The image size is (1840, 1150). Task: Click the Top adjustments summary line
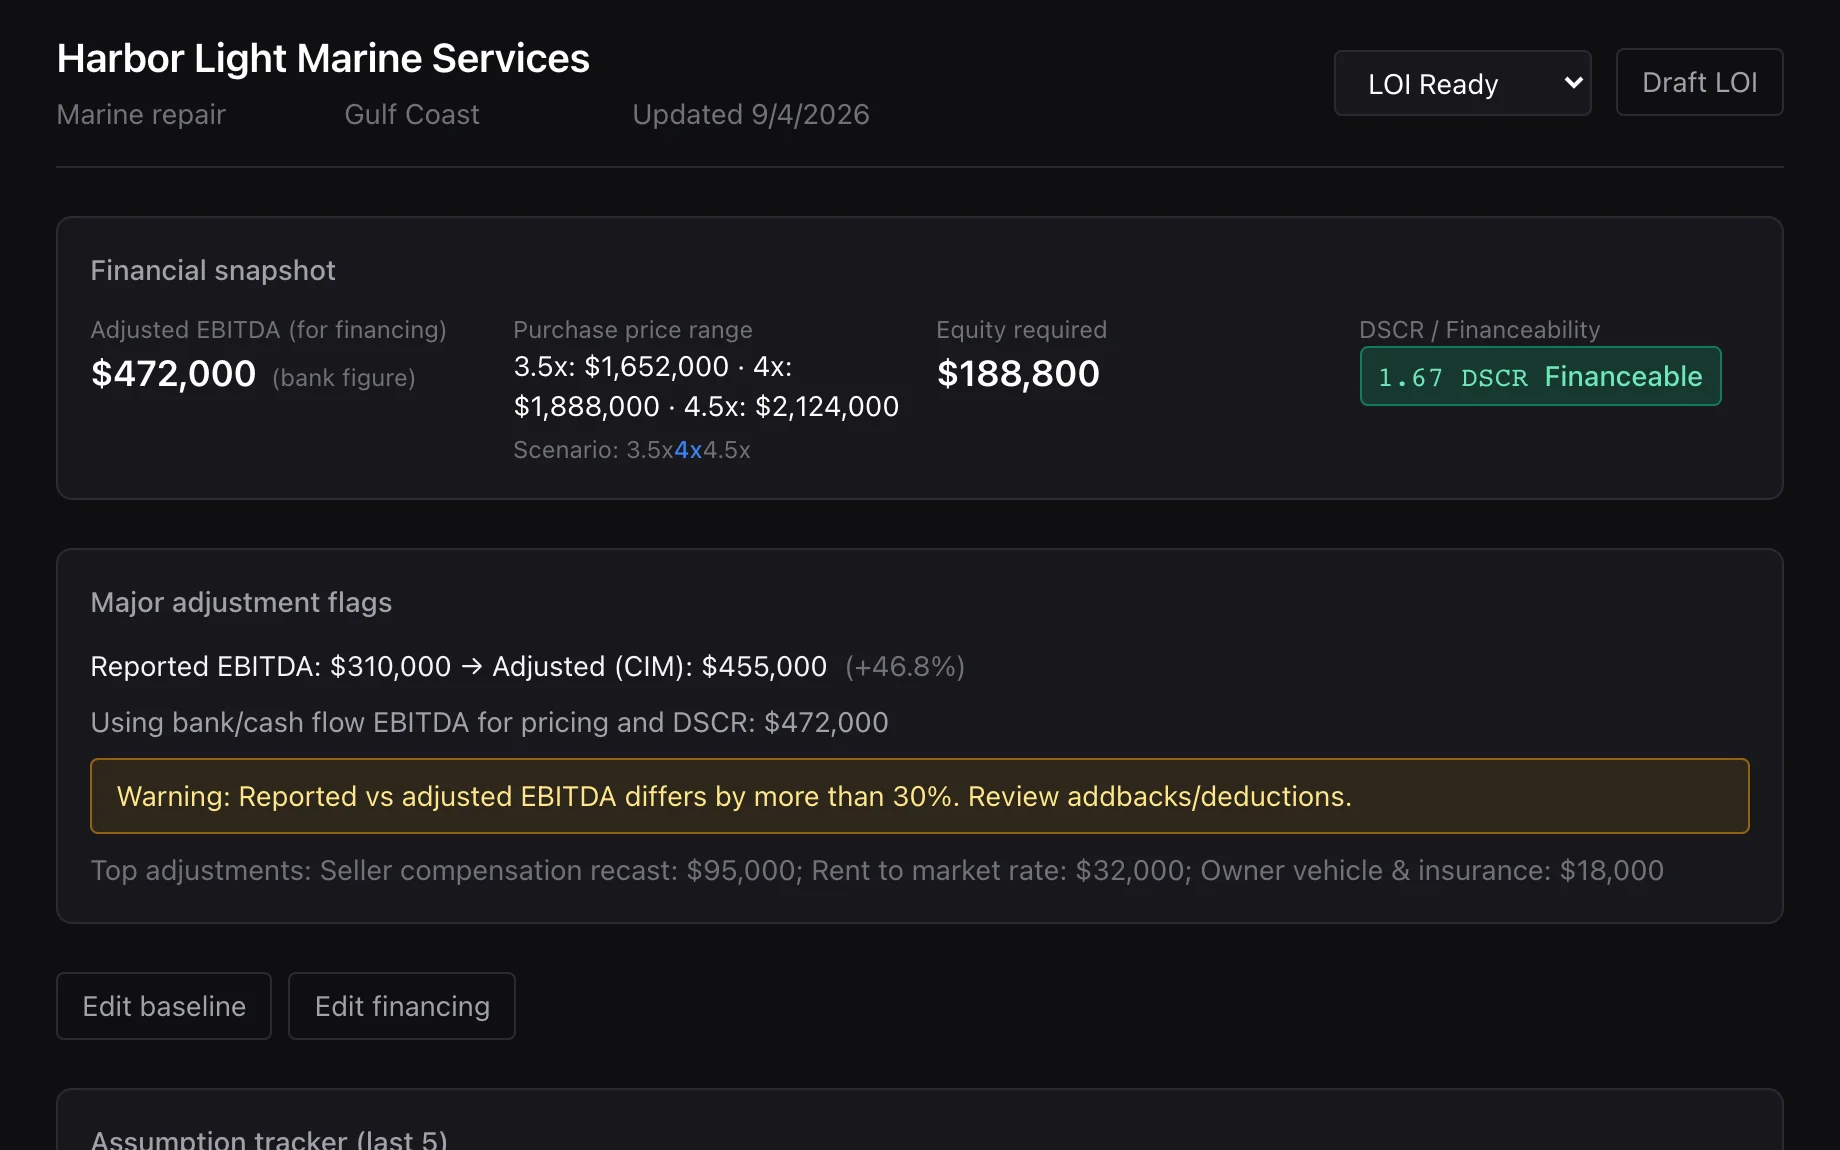(877, 871)
